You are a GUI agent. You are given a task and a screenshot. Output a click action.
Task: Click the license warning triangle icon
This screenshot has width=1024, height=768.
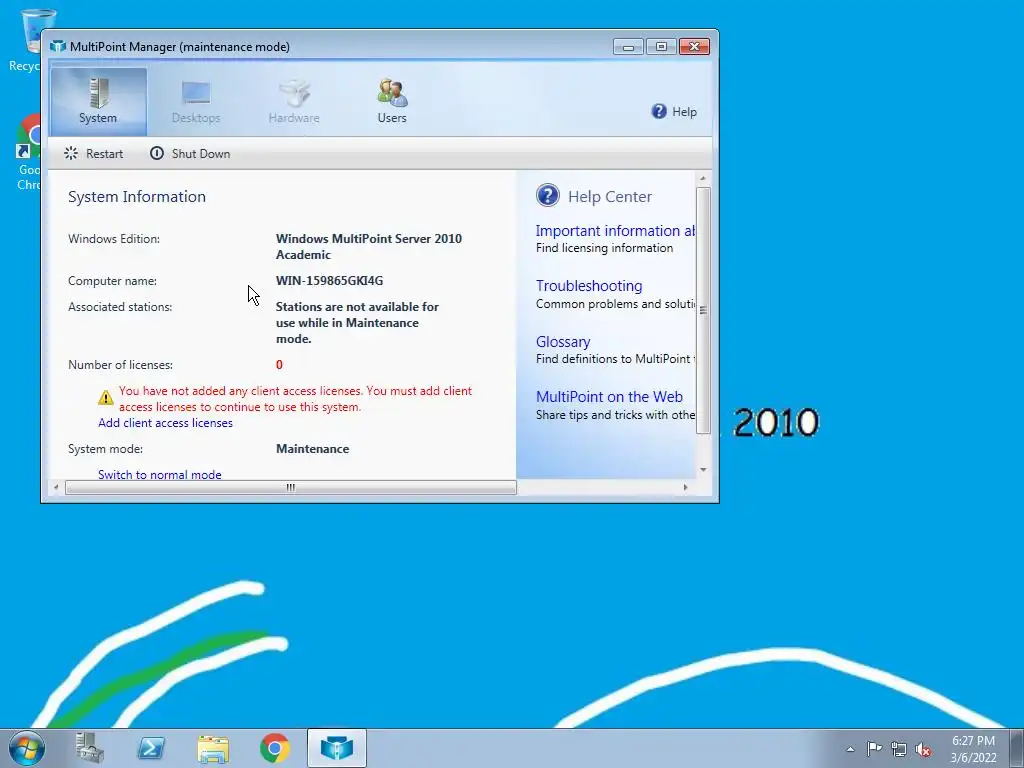(106, 397)
